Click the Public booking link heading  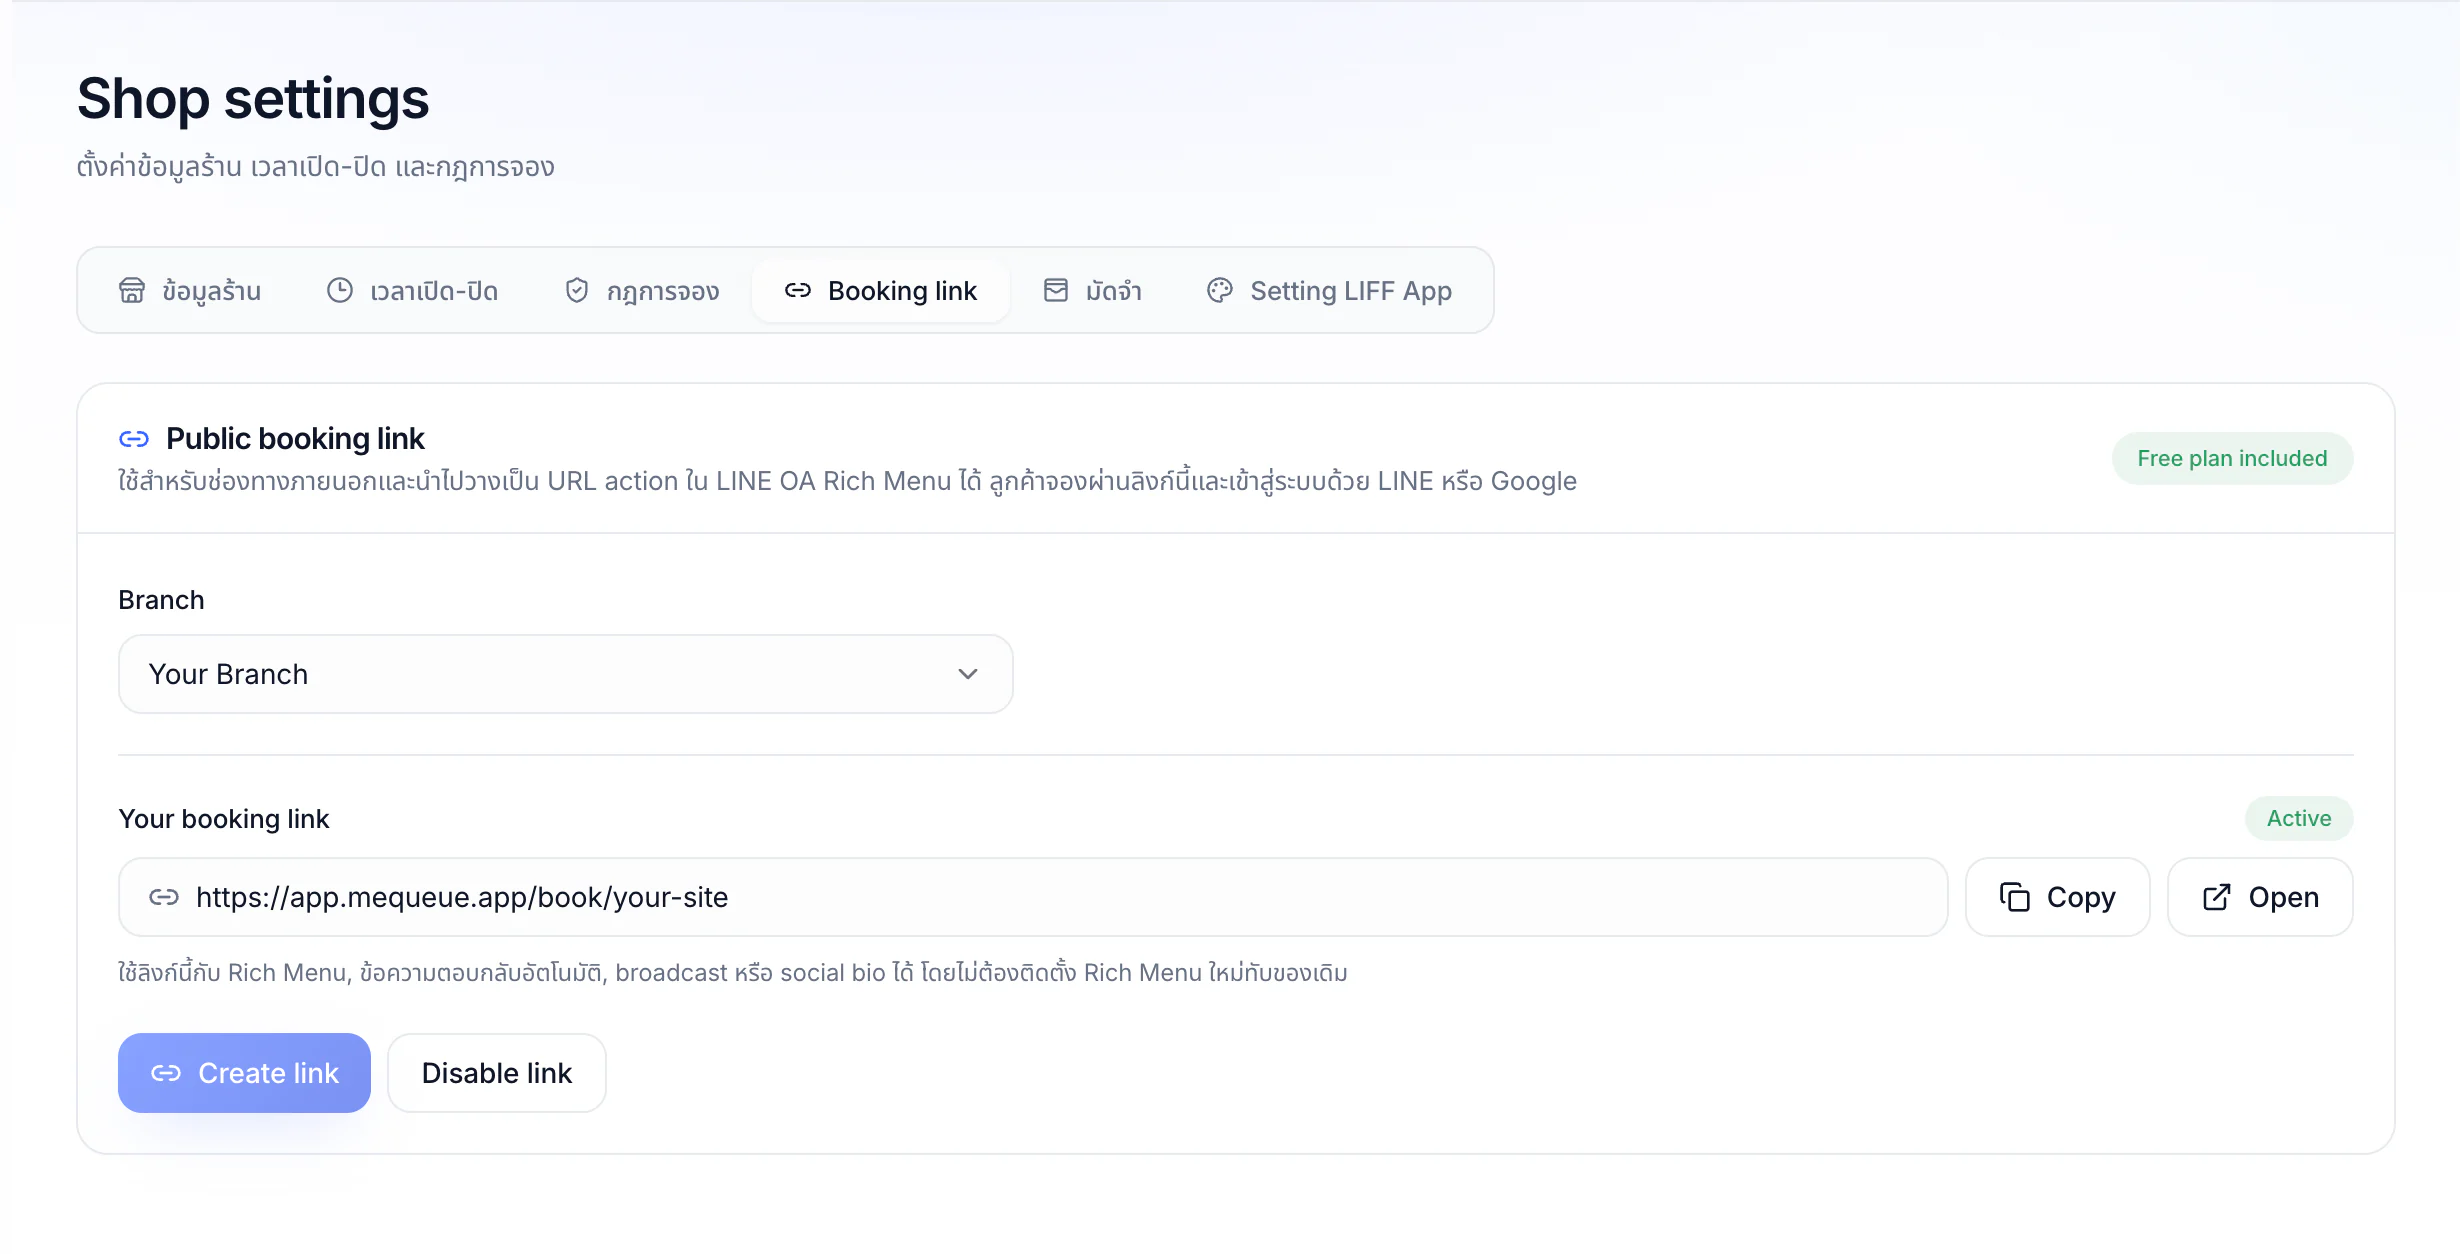pos(295,438)
